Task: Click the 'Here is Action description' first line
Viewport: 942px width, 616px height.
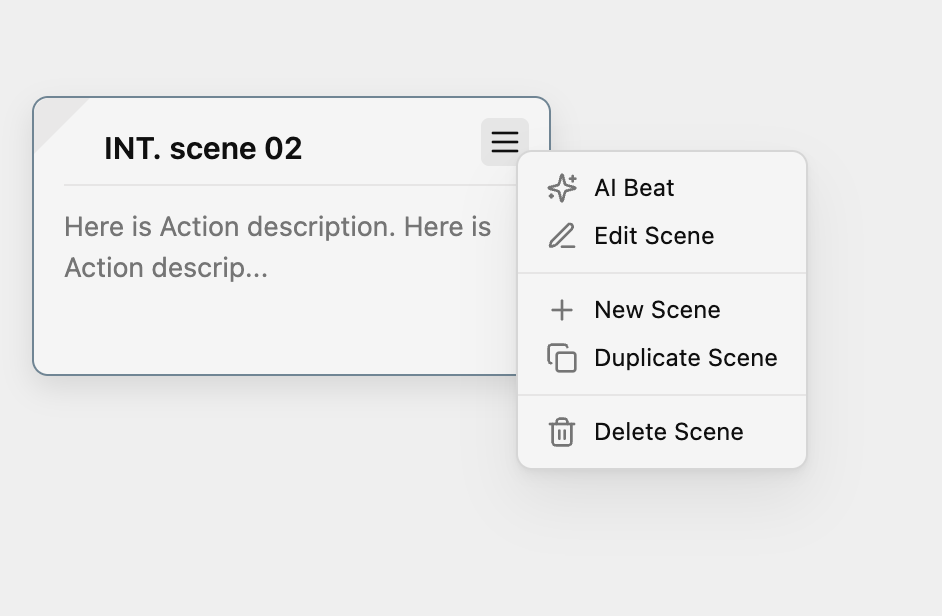Action: [278, 227]
